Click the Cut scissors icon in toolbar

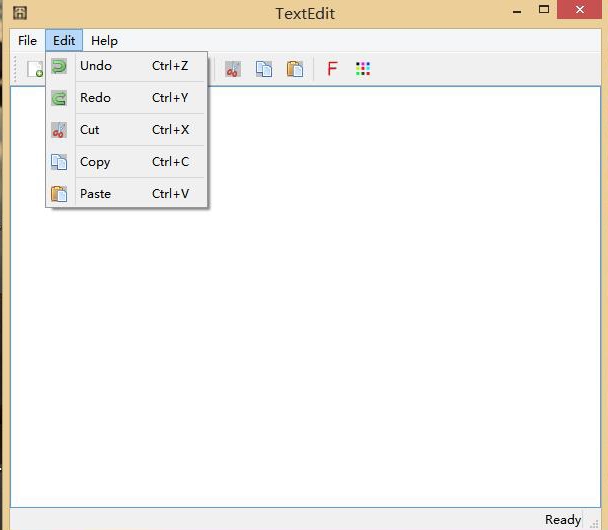[233, 69]
